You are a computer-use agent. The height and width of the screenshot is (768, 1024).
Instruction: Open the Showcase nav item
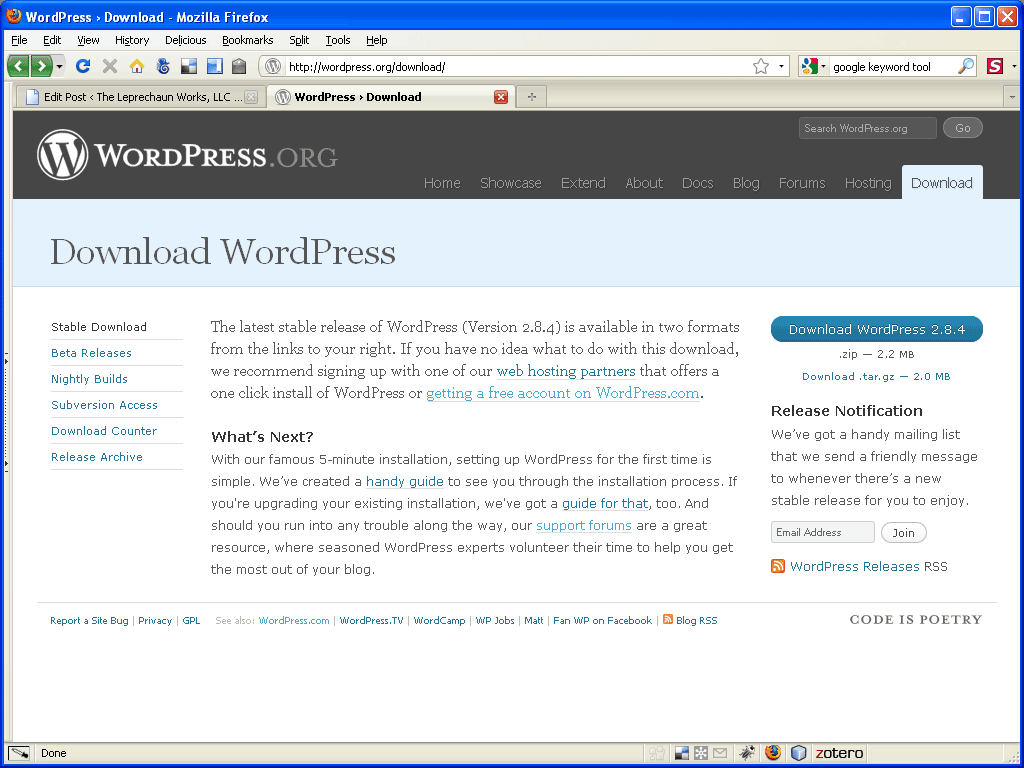click(x=511, y=183)
